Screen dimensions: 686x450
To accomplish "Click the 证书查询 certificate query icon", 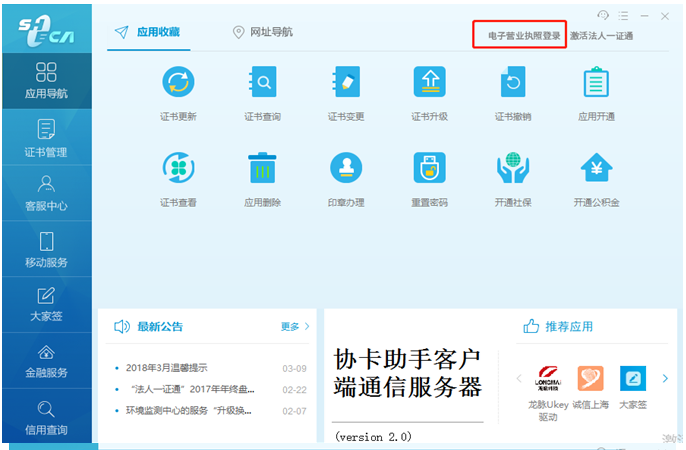I will point(262,82).
